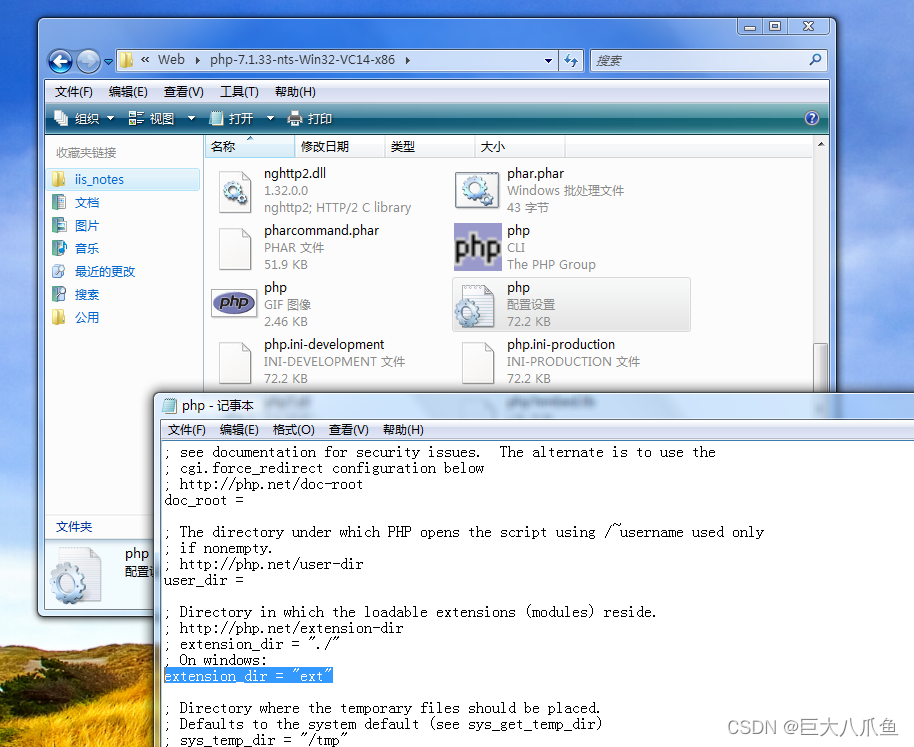Image resolution: width=914 pixels, height=747 pixels.
Task: Open 图片 favorite link
Action: (87, 225)
